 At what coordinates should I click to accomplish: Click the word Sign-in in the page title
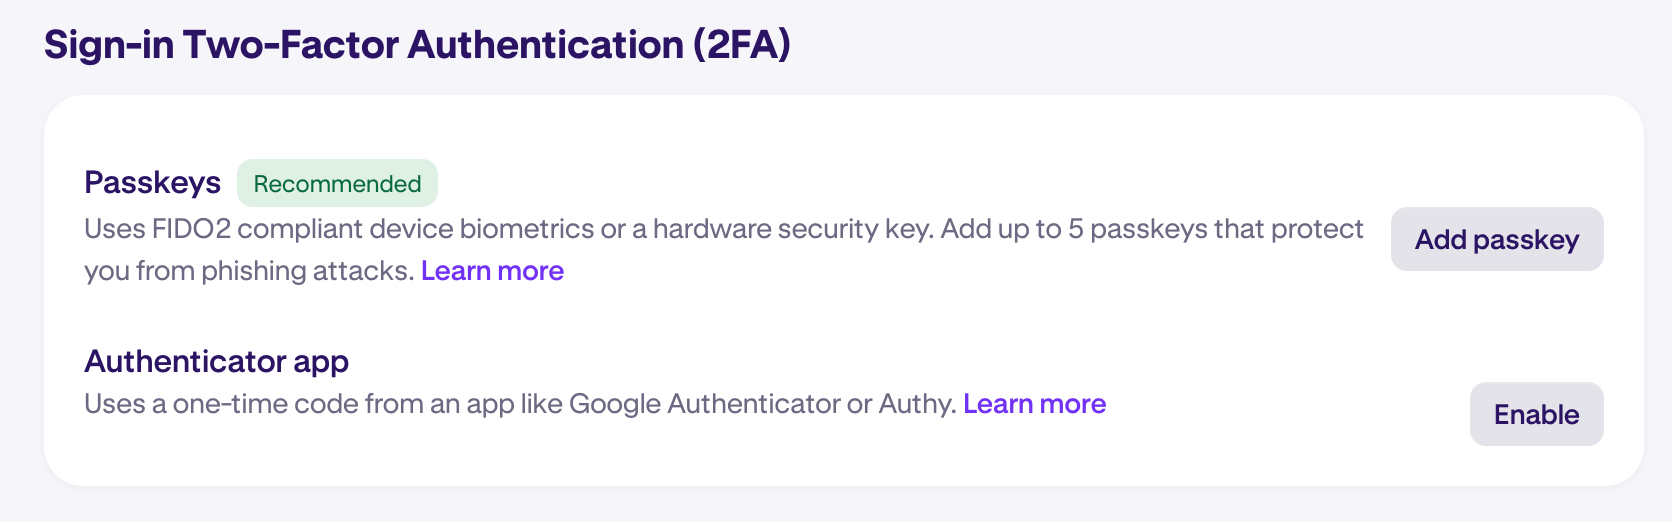[x=109, y=45]
